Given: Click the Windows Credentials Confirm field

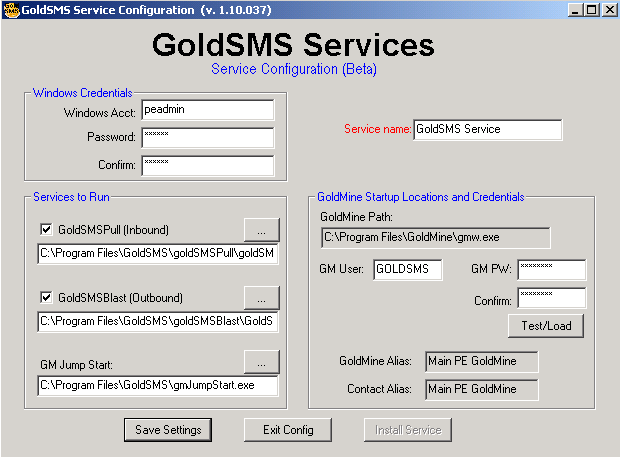Looking at the screenshot, I should (x=208, y=165).
